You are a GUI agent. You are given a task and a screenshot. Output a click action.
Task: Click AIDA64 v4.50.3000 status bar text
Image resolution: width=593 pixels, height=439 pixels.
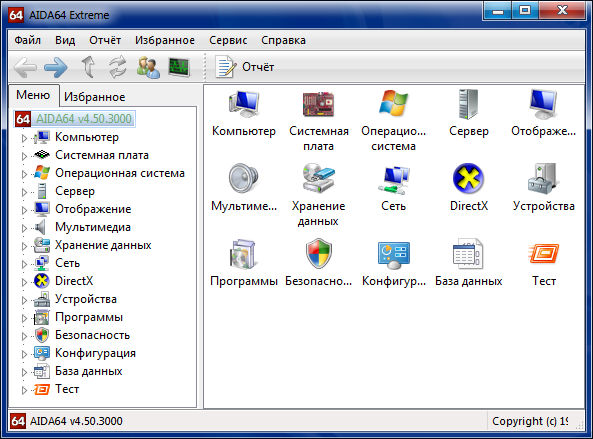[x=76, y=421]
